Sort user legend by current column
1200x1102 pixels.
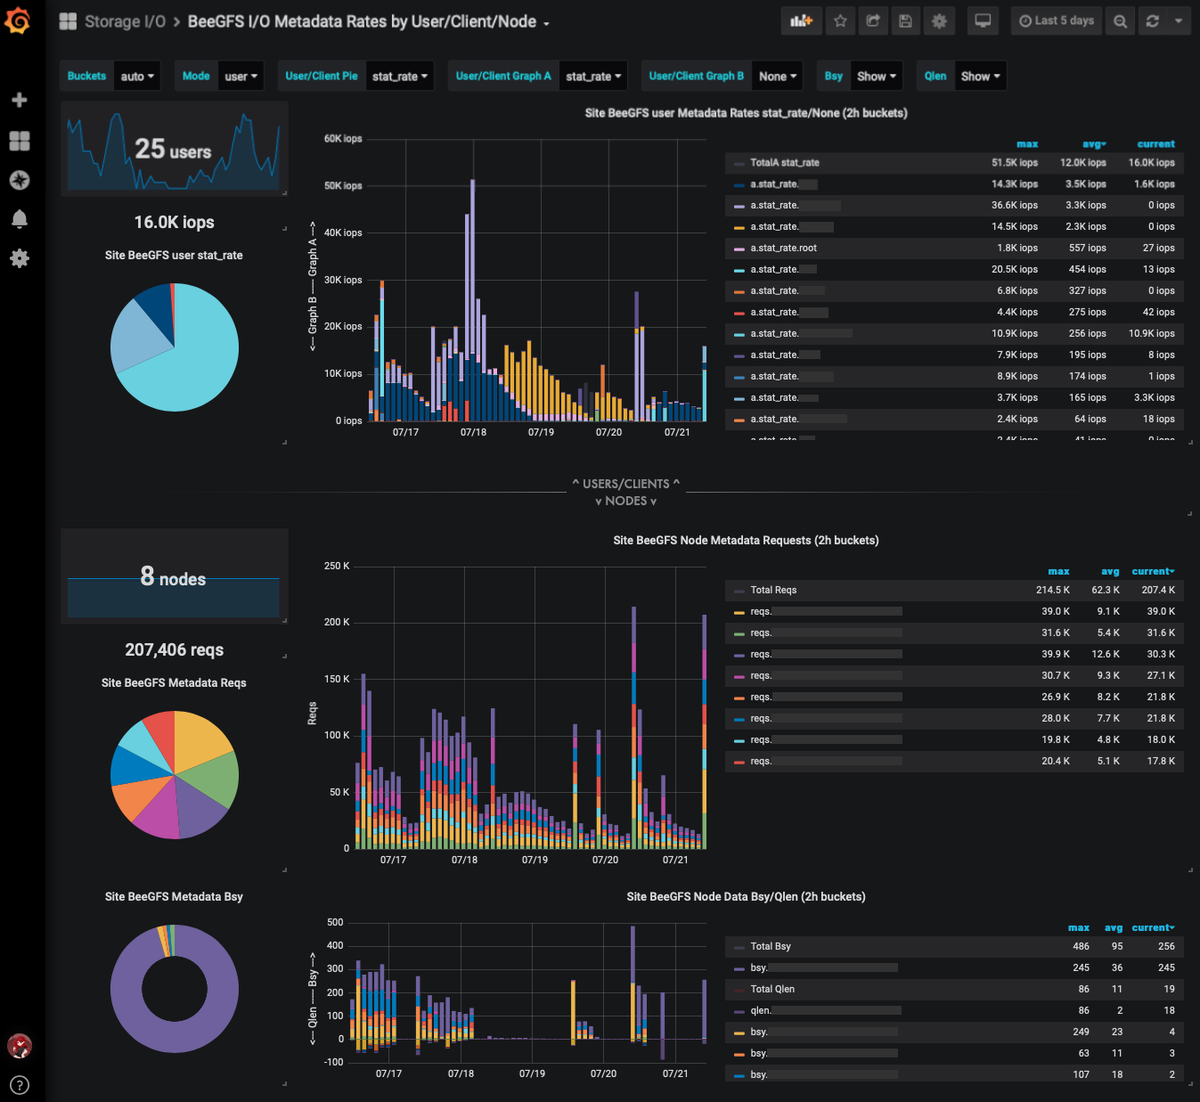[1156, 144]
